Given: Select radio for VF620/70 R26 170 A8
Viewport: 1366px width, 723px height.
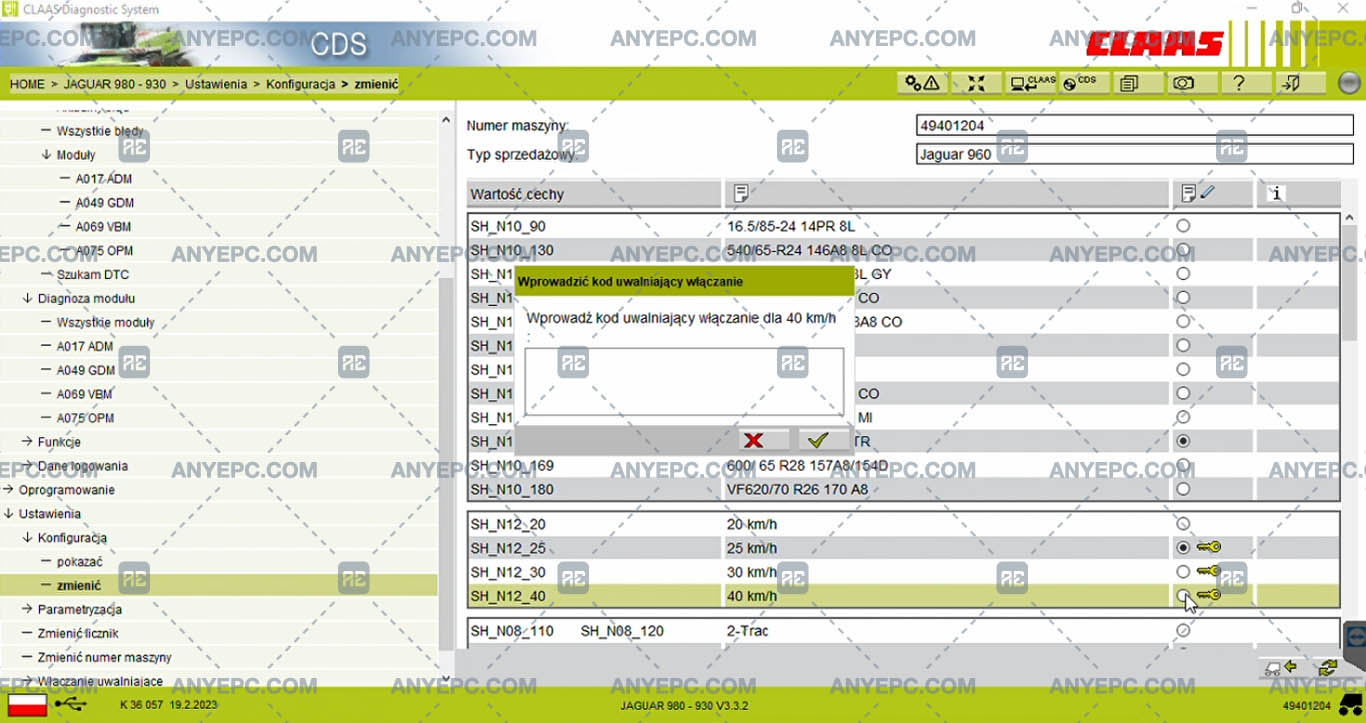Looking at the screenshot, I should click(1183, 489).
